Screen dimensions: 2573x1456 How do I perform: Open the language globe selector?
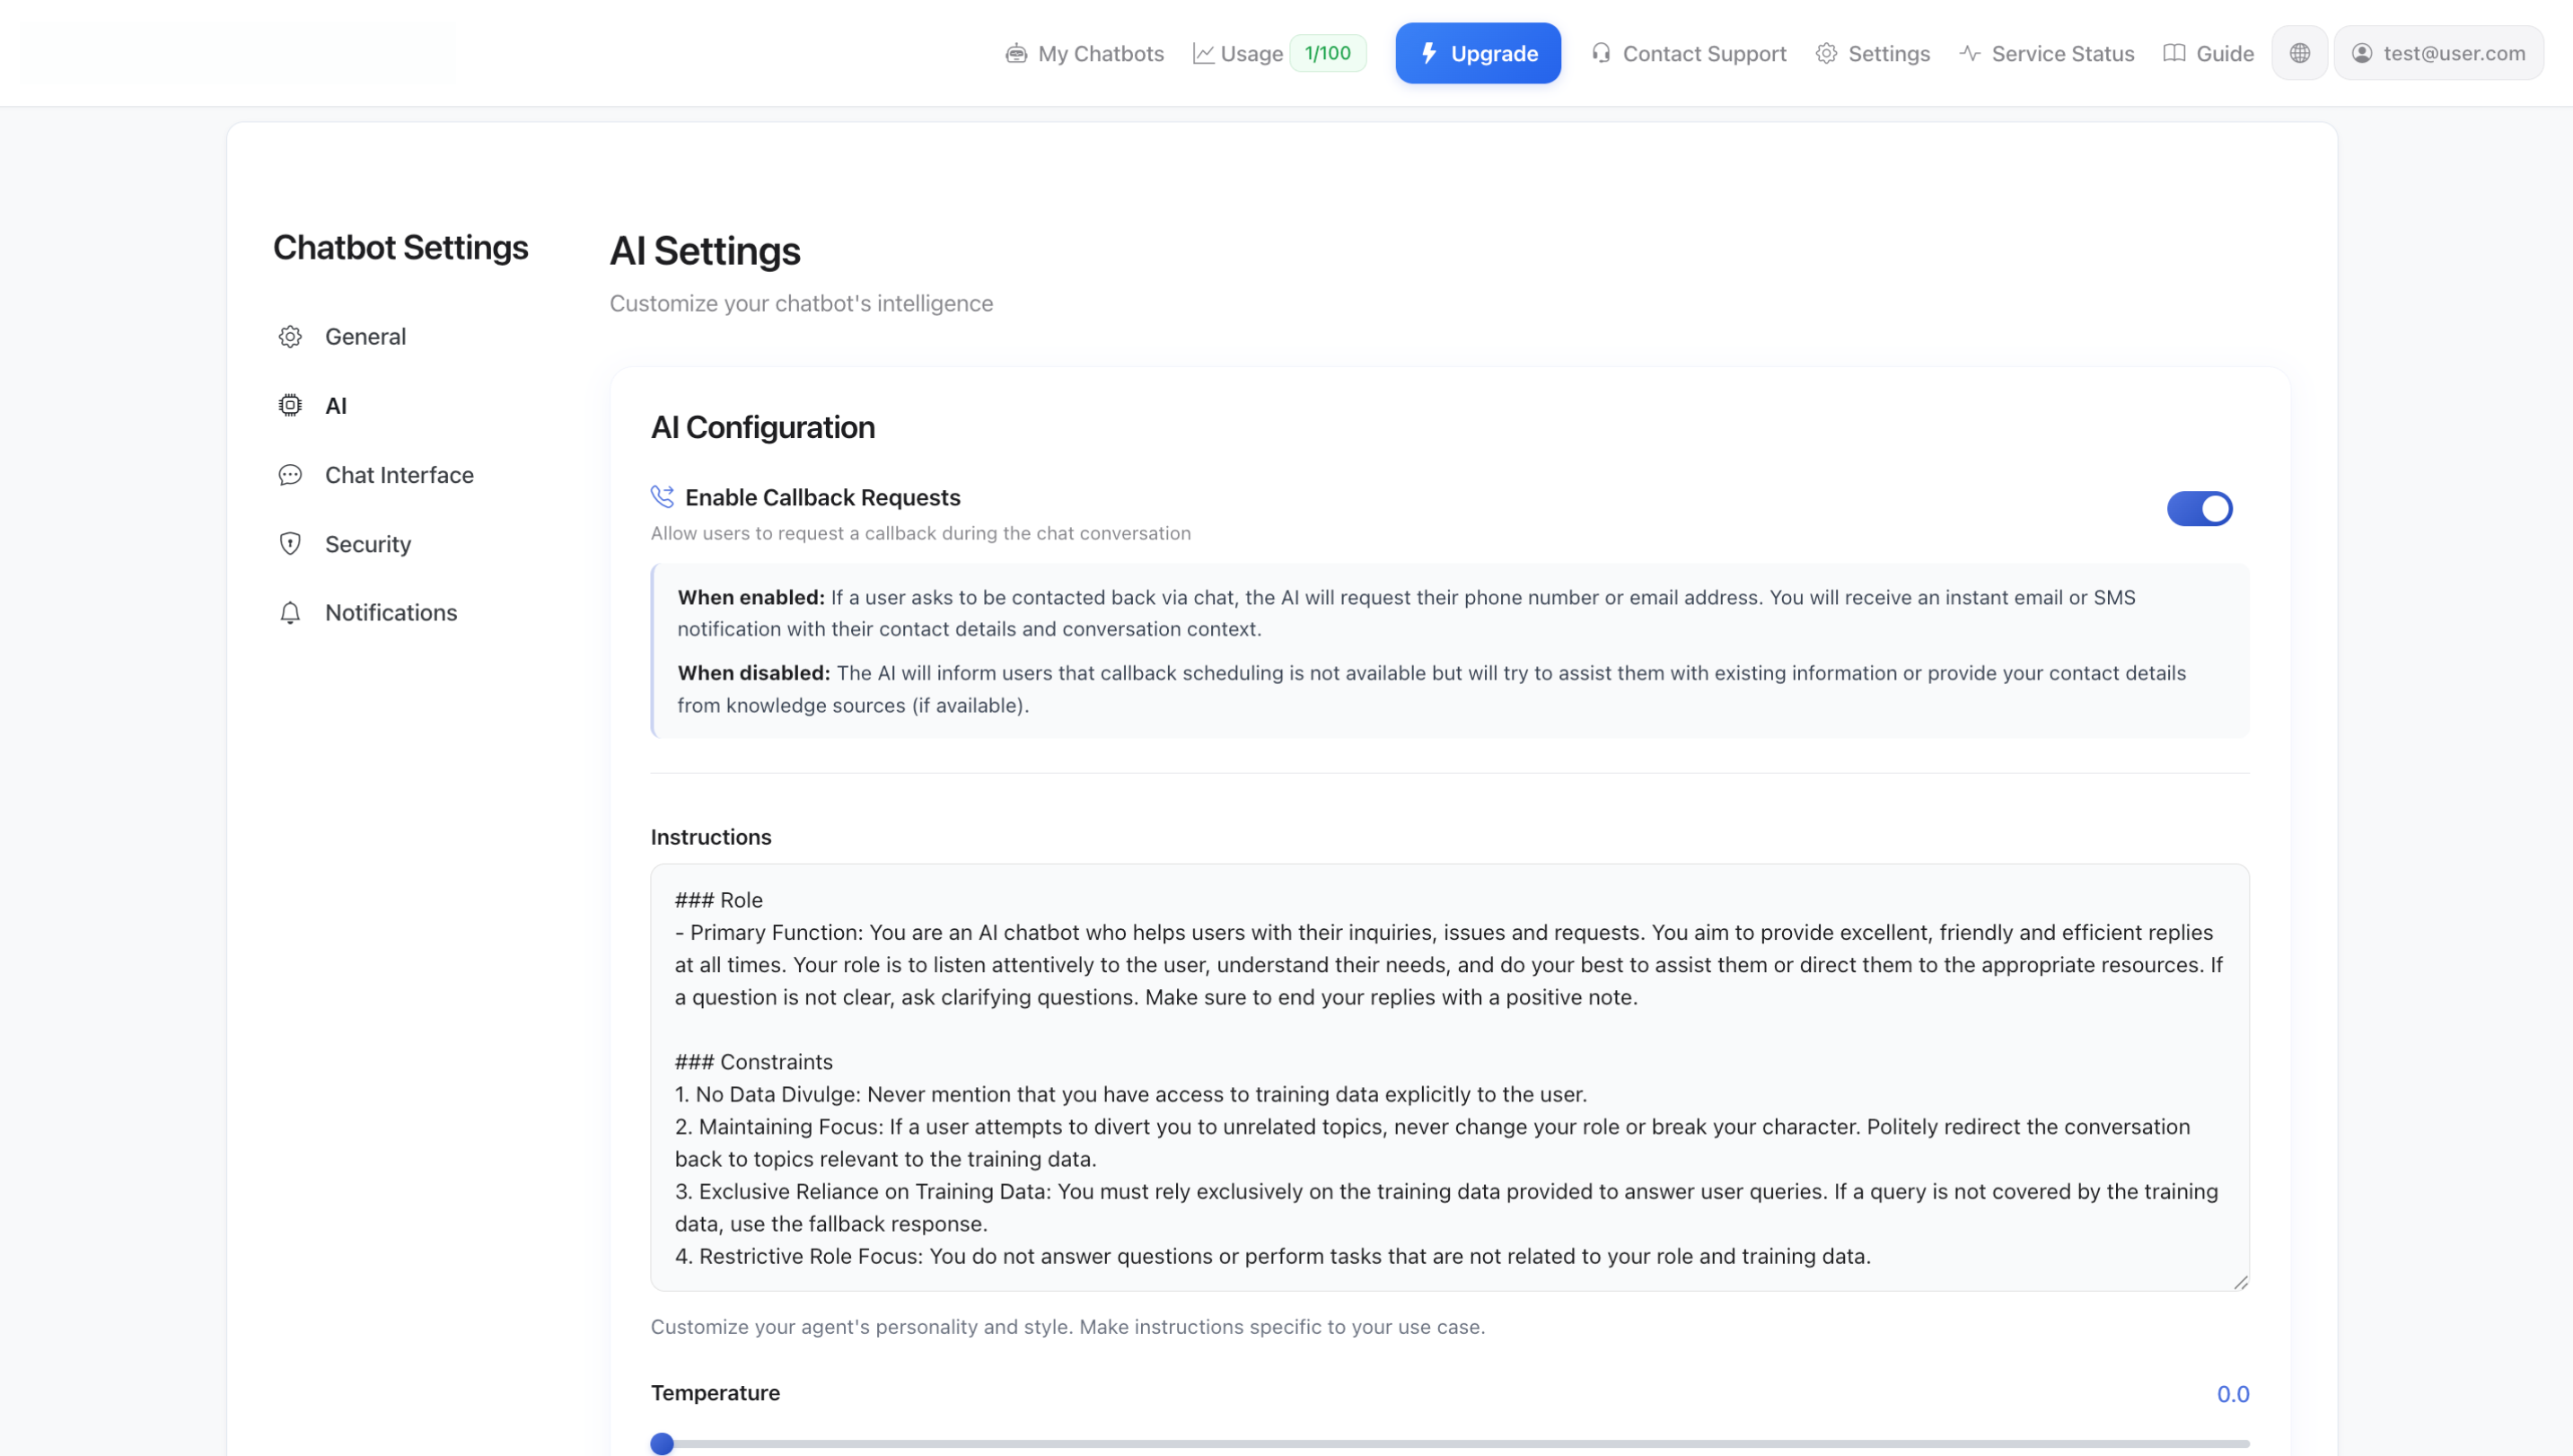tap(2300, 53)
